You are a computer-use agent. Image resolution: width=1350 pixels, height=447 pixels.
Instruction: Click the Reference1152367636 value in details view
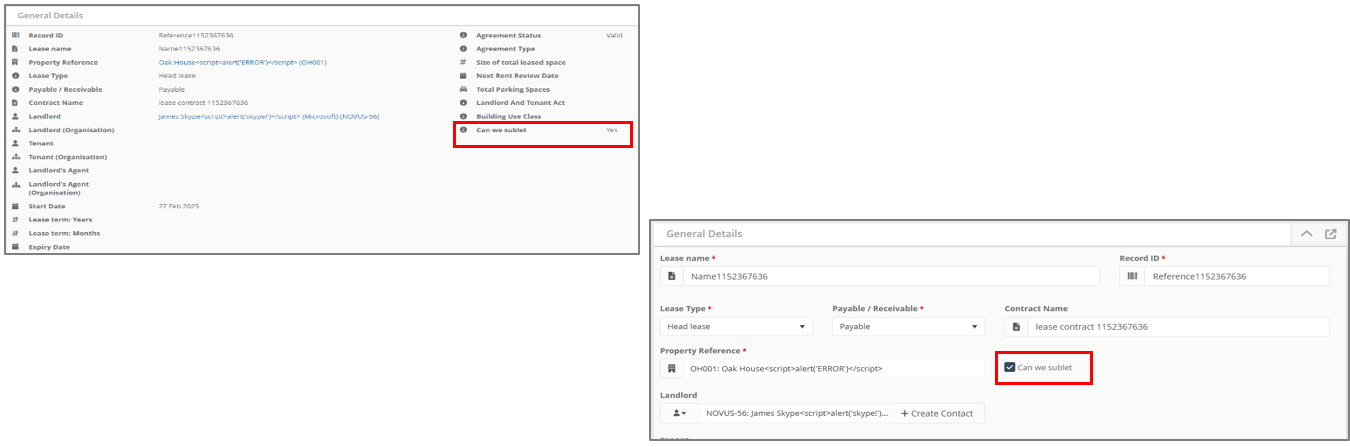tap(195, 35)
